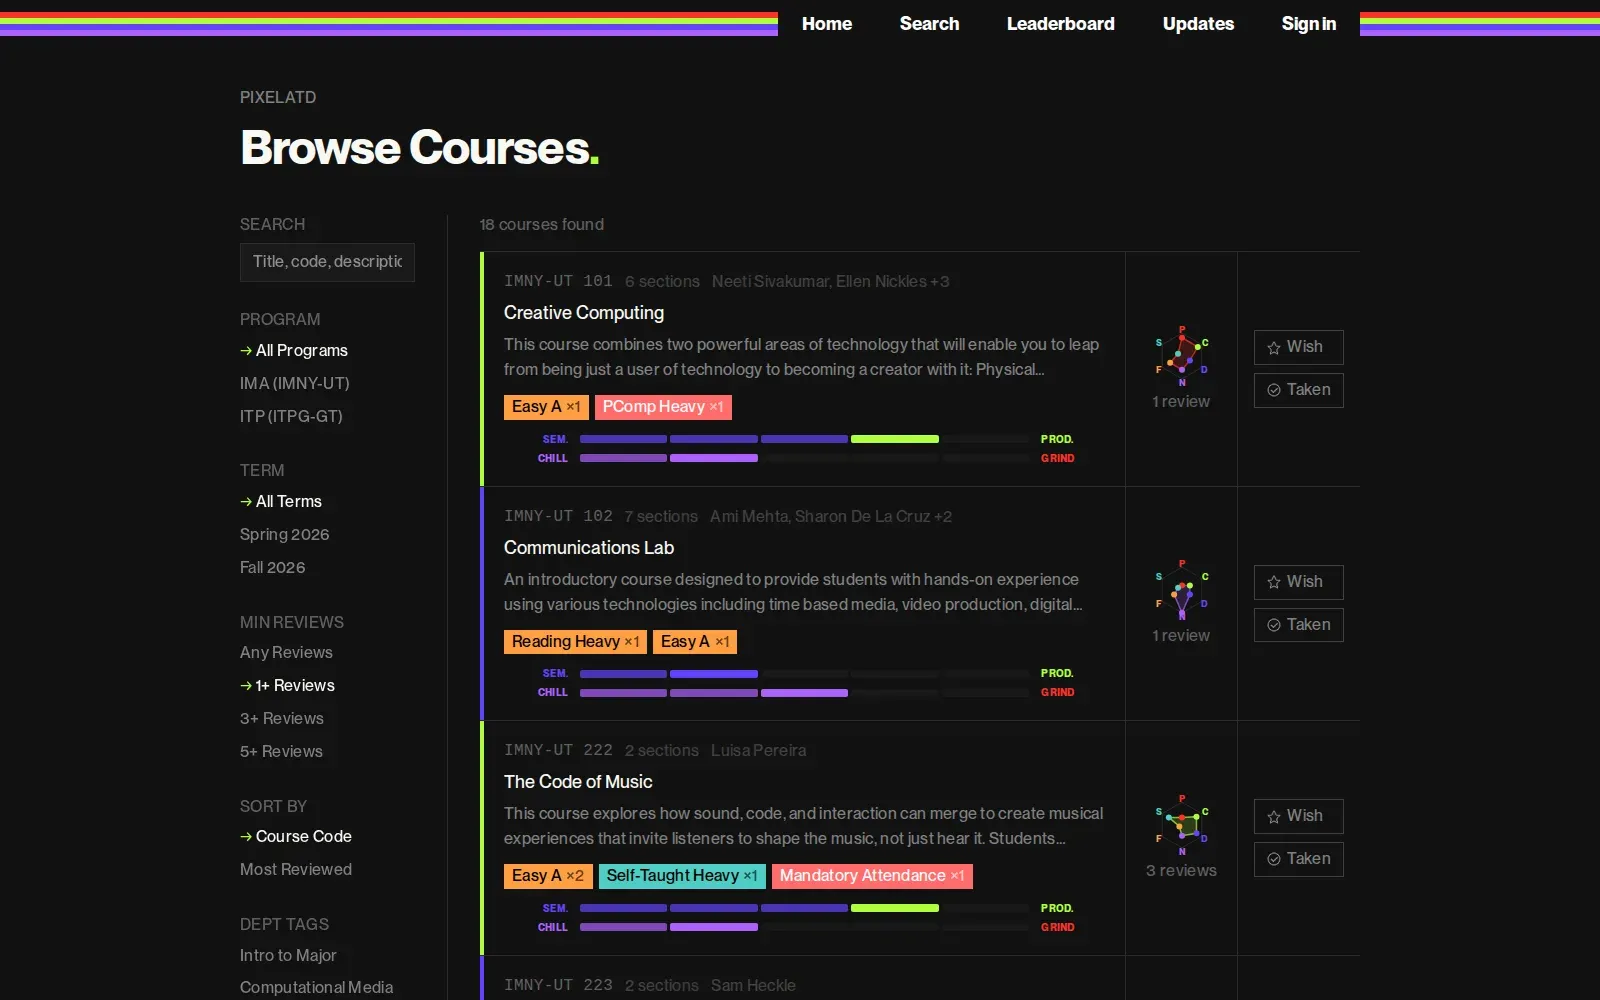The width and height of the screenshot is (1600, 1000).
Task: Click star icon in Creative Computing Wish button
Action: (x=1274, y=348)
